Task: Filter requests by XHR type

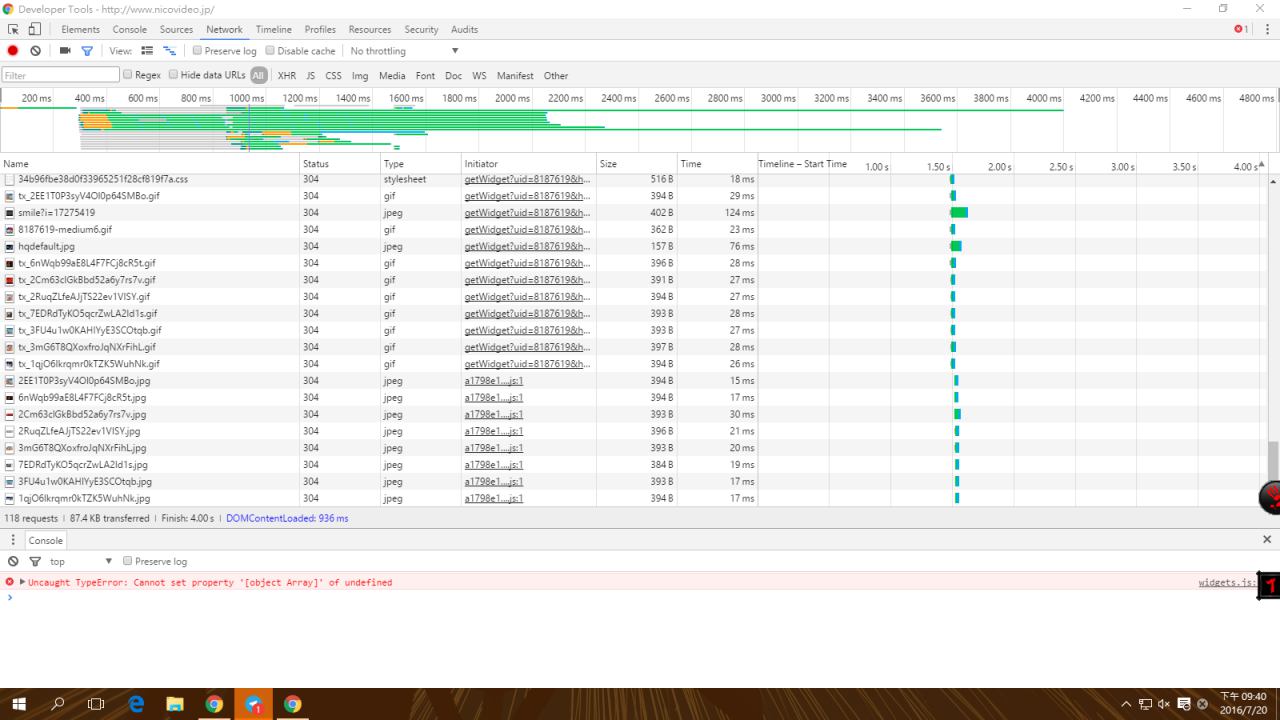Action: click(286, 76)
